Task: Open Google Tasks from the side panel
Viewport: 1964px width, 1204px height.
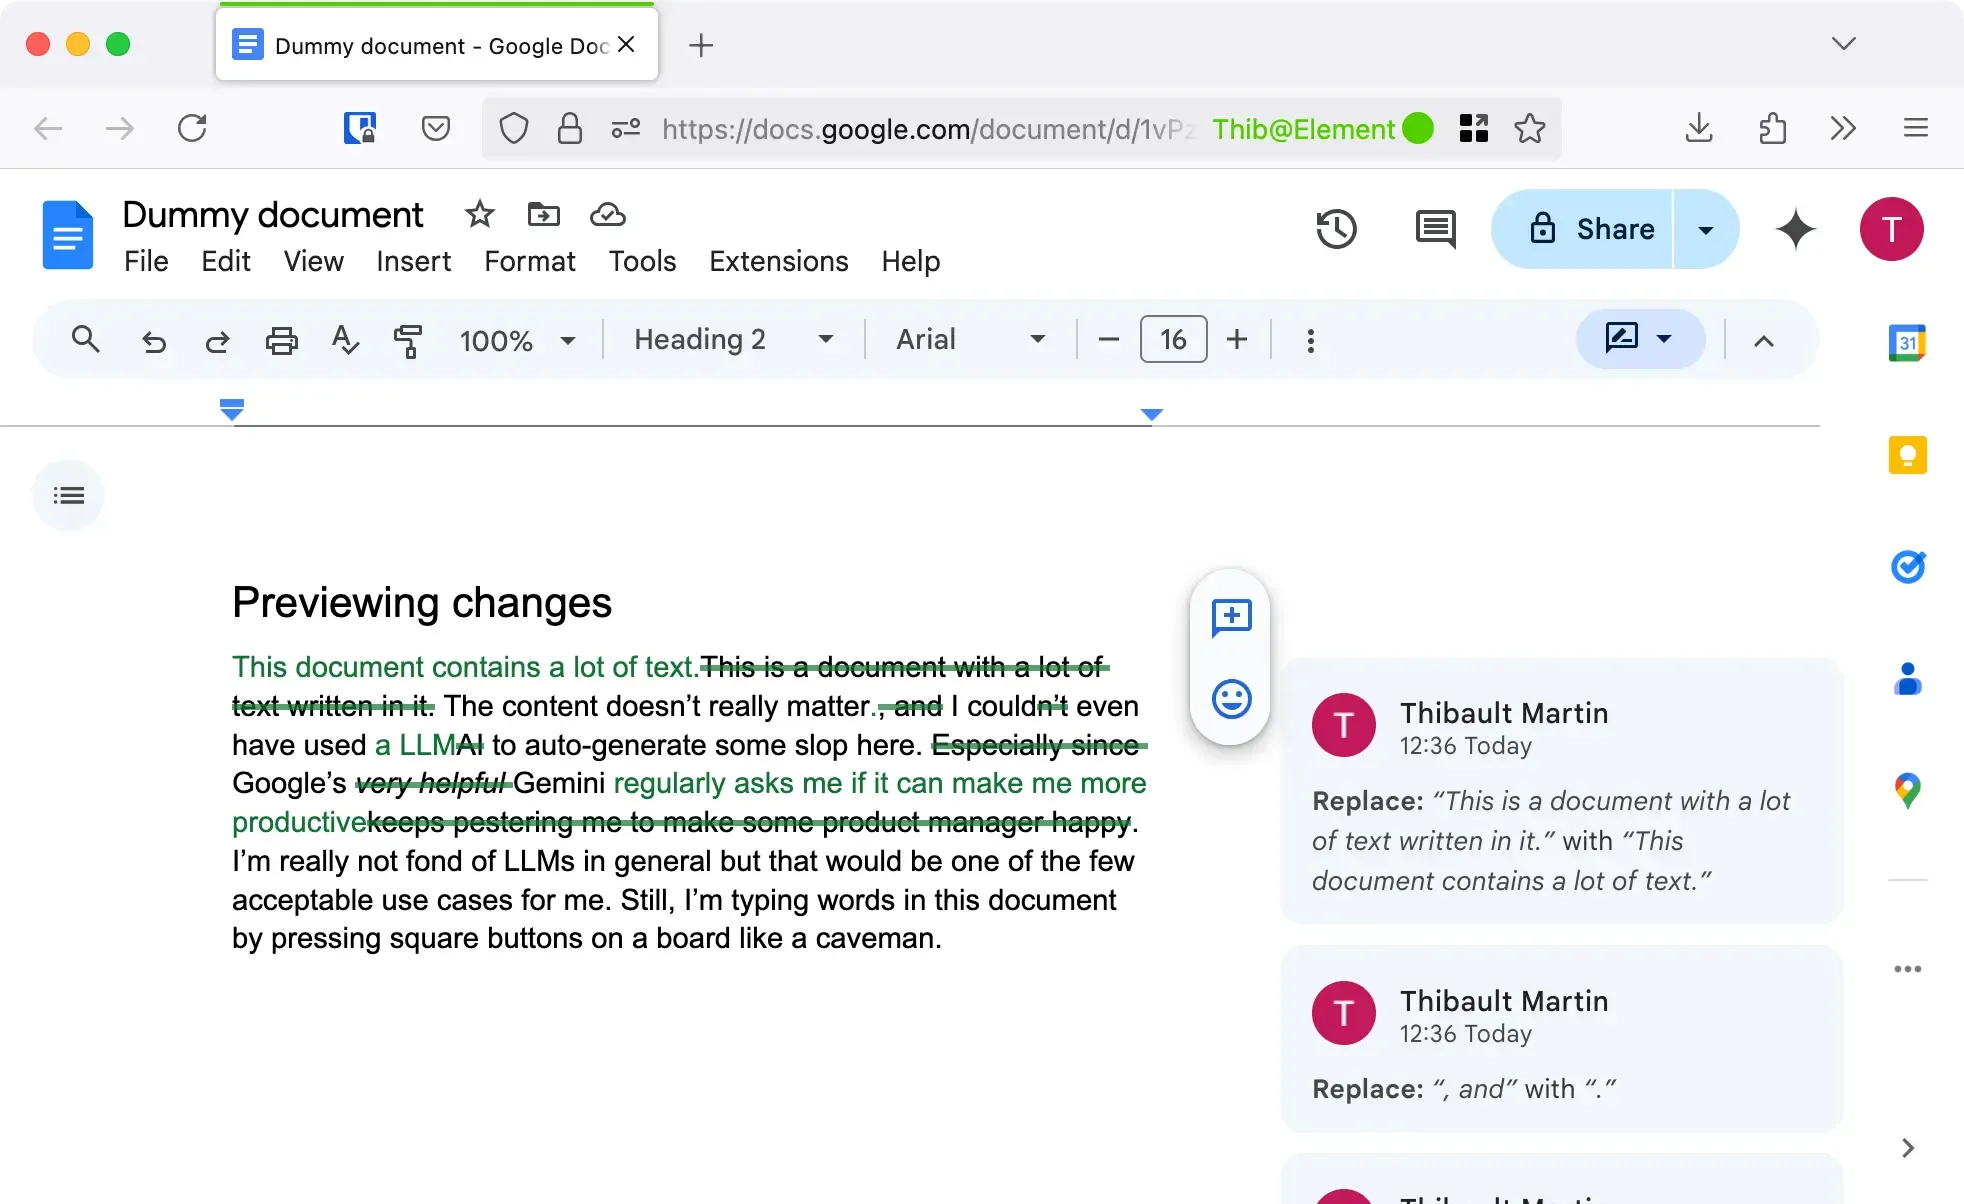Action: click(1908, 567)
